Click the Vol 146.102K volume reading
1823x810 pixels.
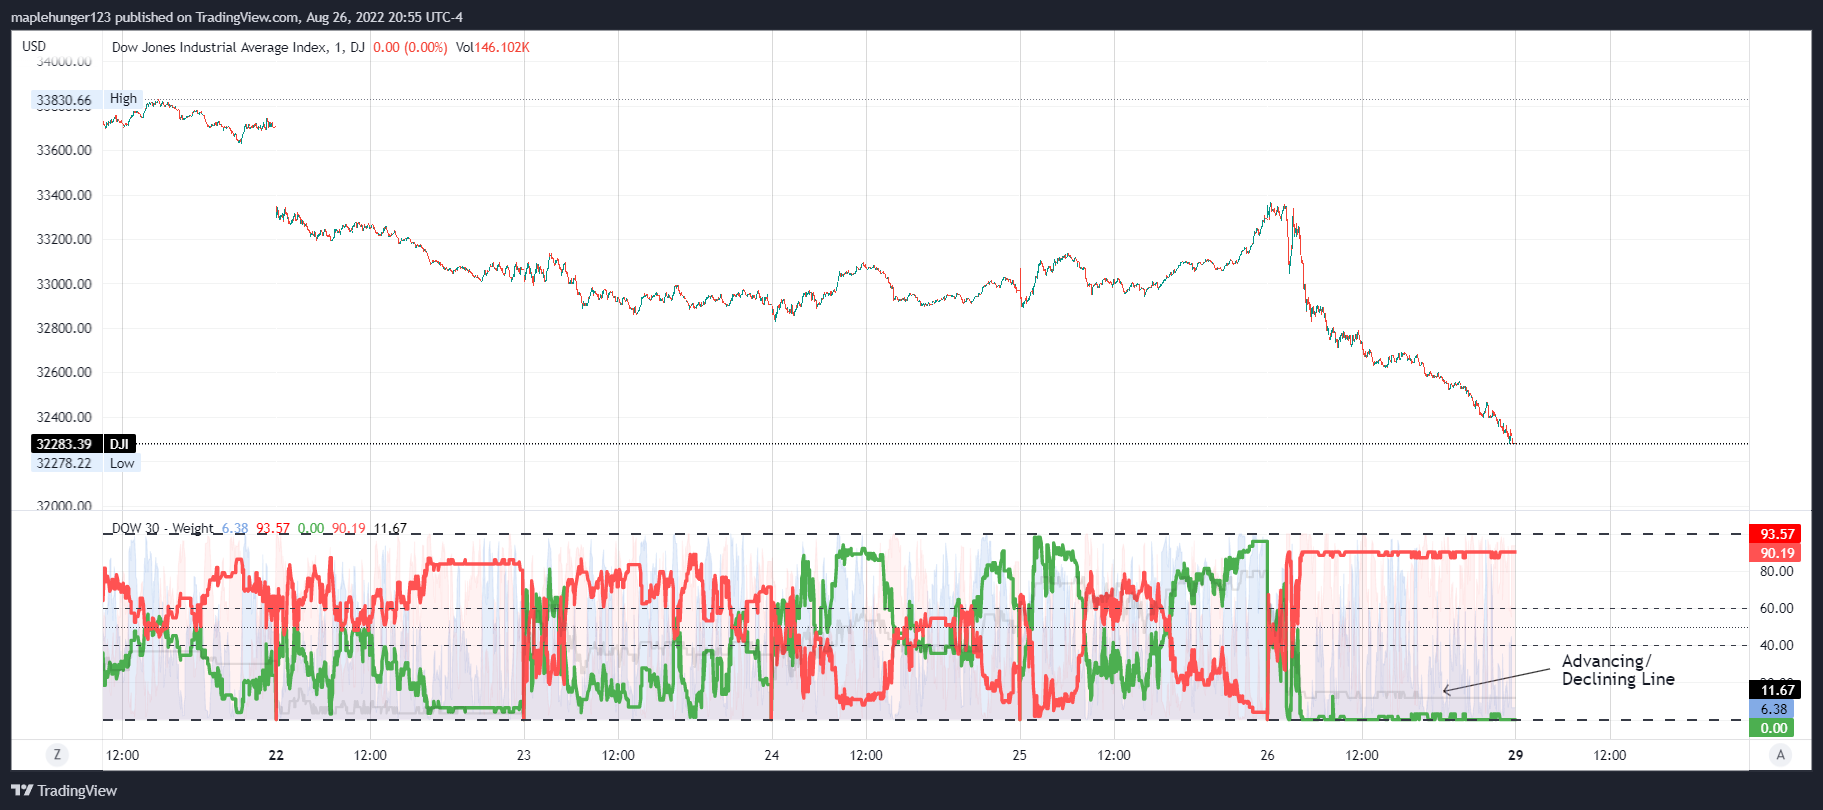click(492, 47)
